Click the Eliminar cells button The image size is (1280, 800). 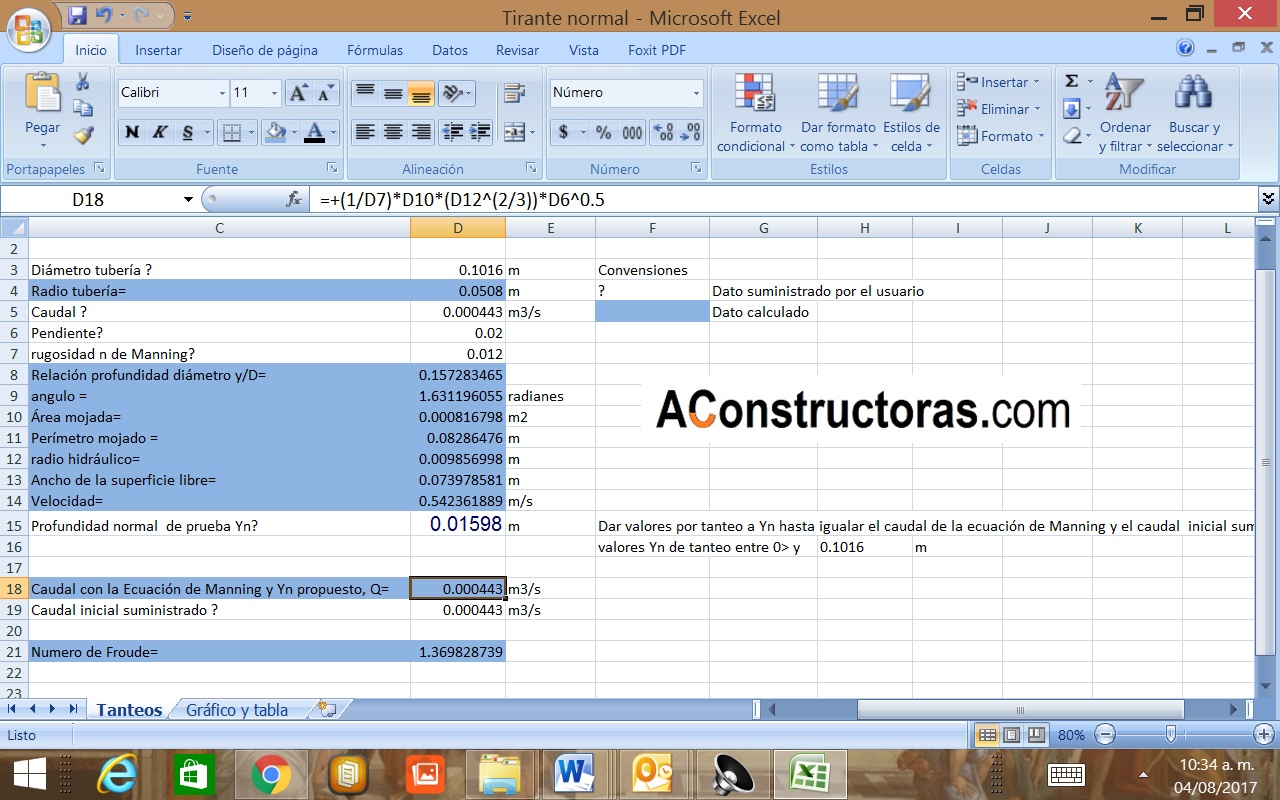(x=1000, y=109)
